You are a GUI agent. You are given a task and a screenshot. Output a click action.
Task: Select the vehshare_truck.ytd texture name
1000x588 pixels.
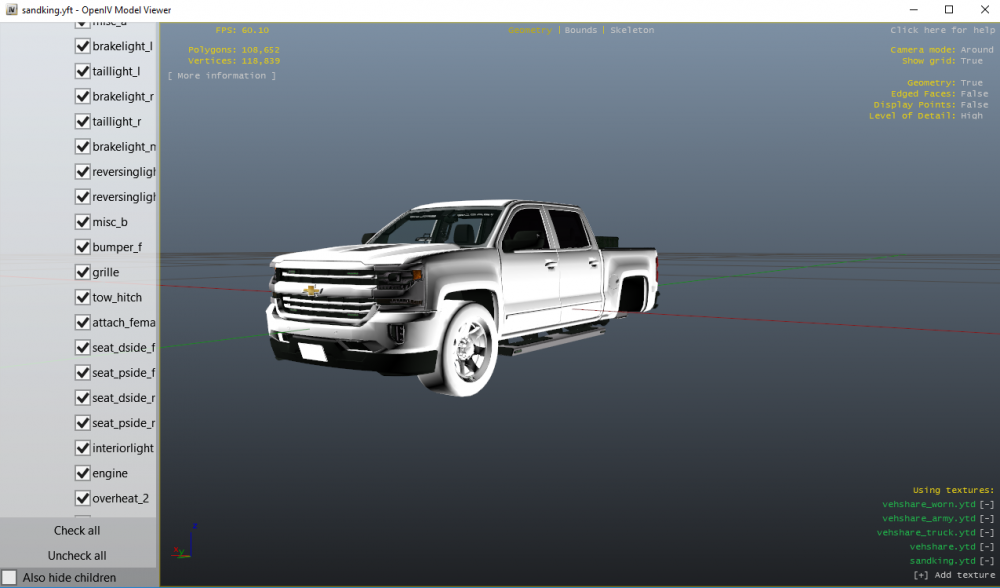tap(926, 533)
